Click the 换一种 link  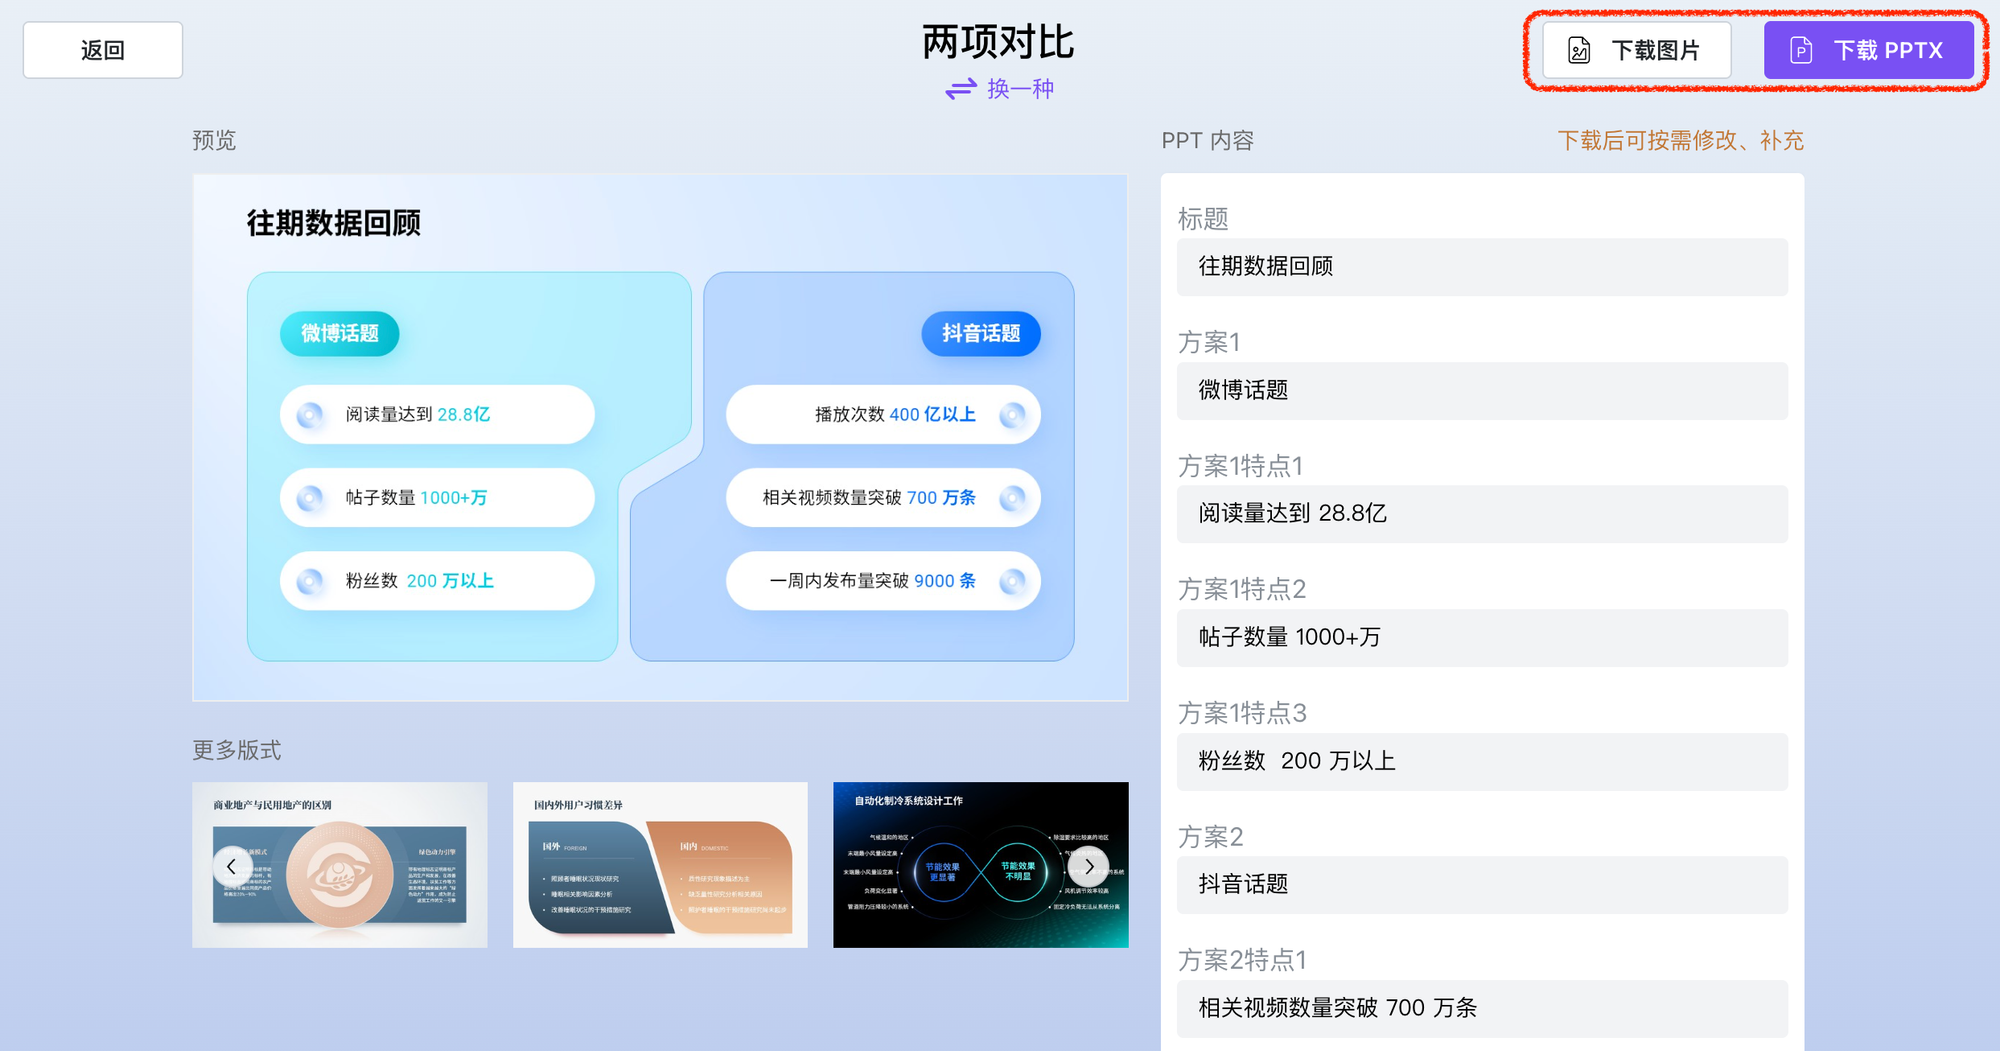[x=1020, y=90]
